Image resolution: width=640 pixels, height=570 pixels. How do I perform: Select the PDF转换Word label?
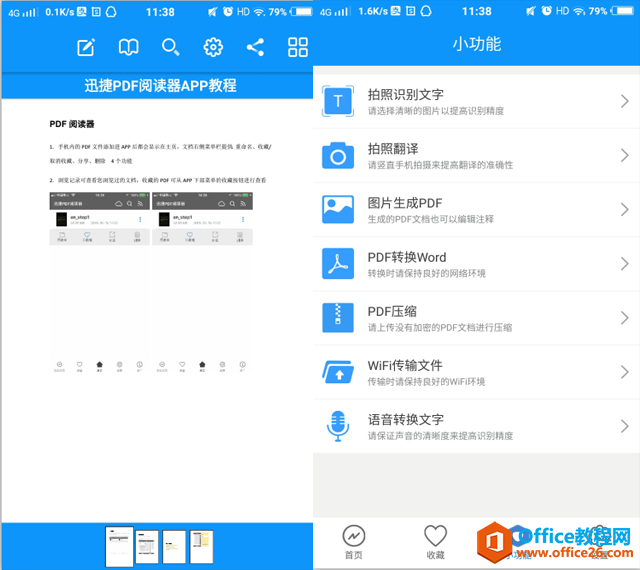pos(407,257)
